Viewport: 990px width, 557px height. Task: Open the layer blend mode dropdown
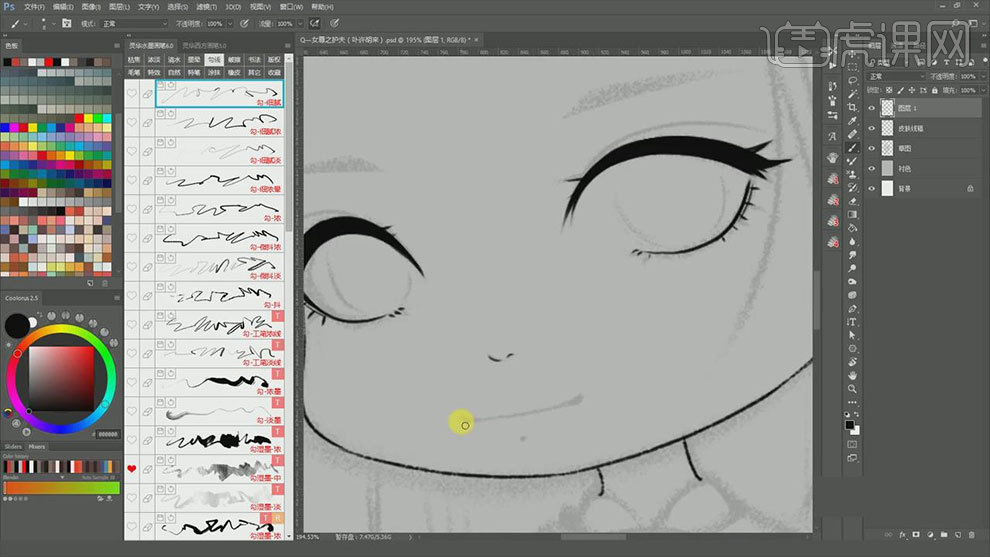coord(897,76)
